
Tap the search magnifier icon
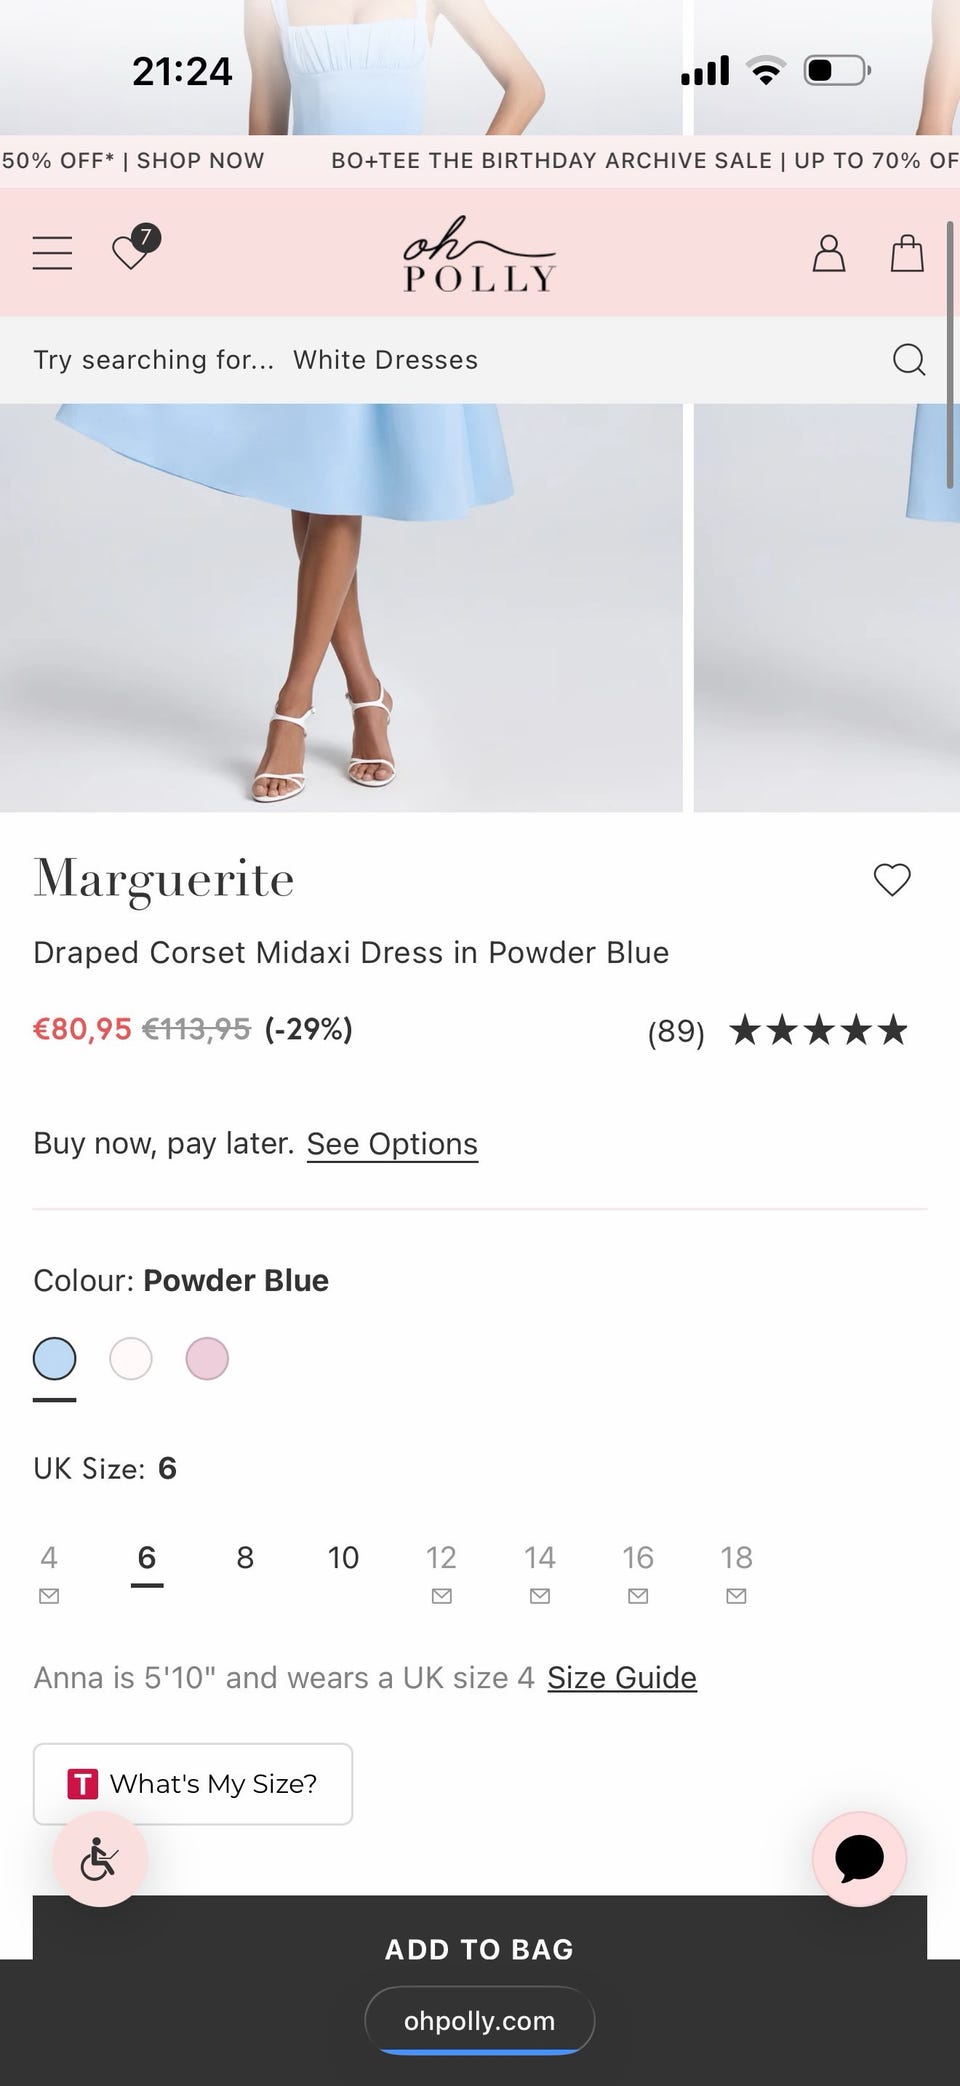pos(908,359)
